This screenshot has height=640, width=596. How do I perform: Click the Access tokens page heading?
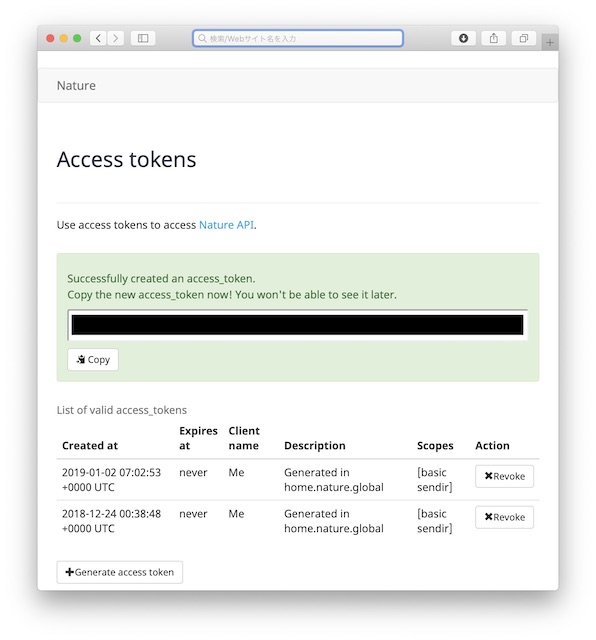[x=127, y=159]
